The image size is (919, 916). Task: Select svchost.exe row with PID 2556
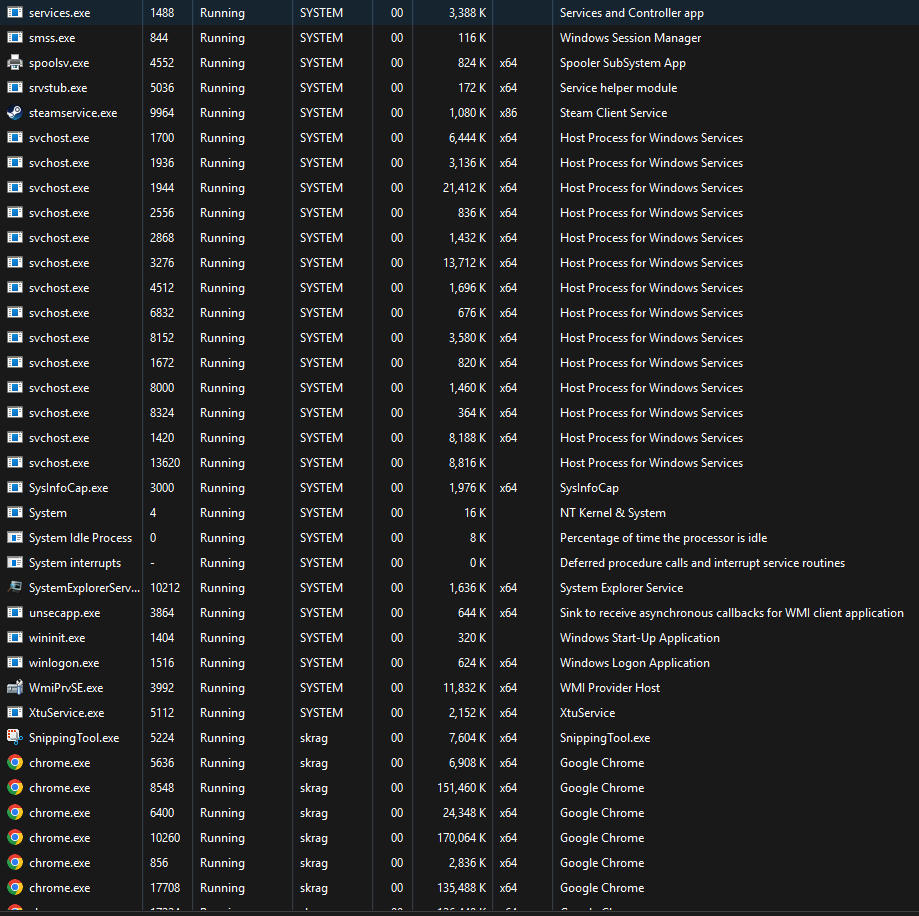460,213
